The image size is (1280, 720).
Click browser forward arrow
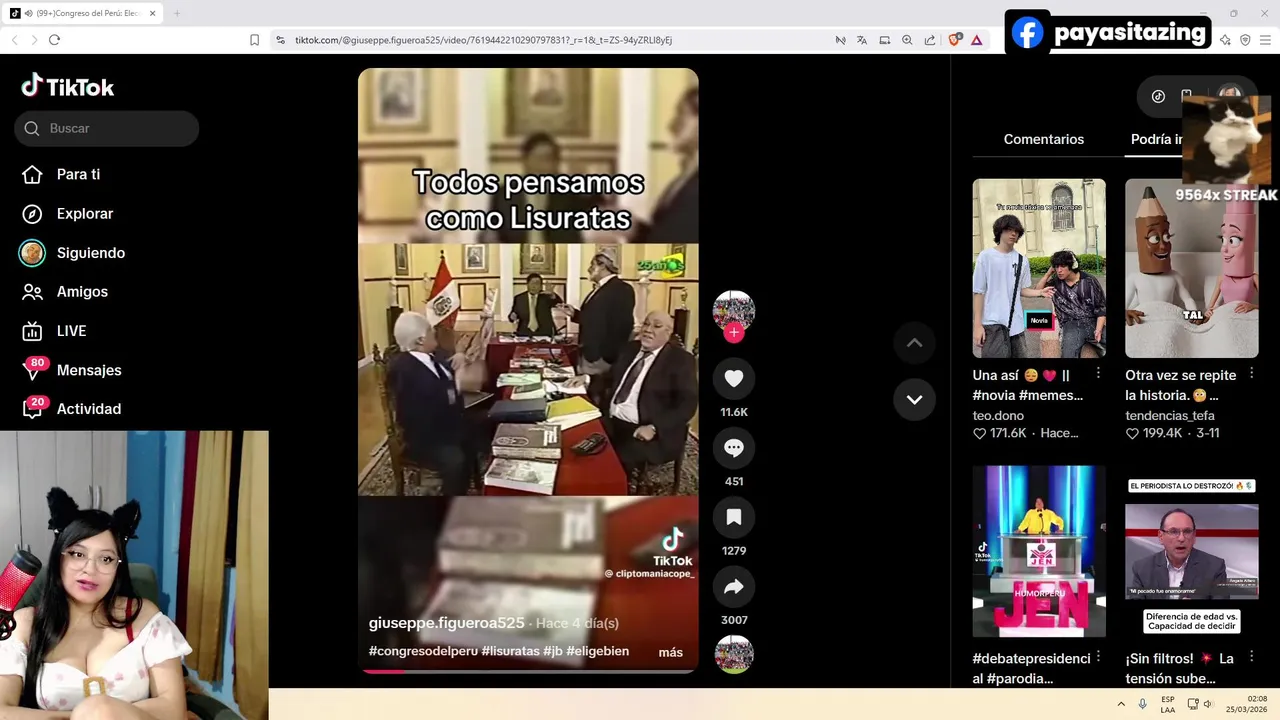[x=34, y=40]
